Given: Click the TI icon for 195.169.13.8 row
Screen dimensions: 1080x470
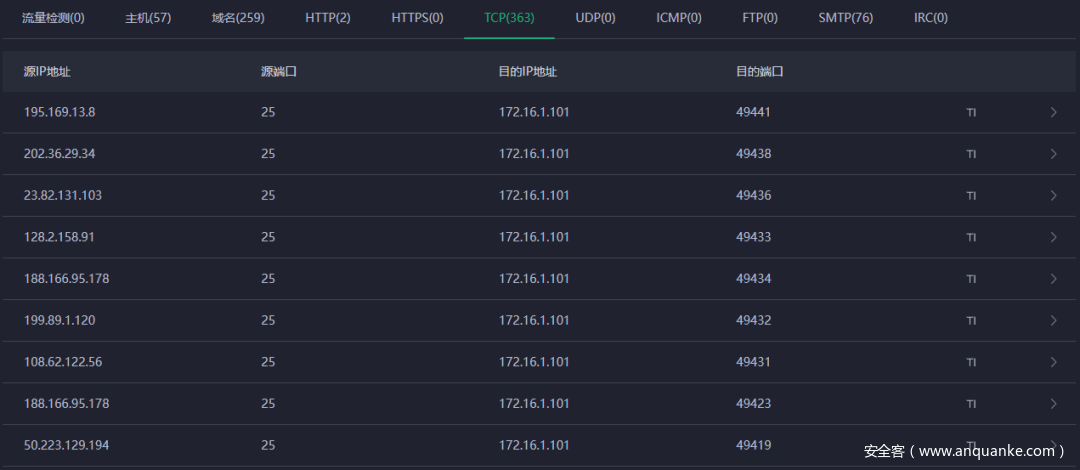Looking at the screenshot, I should (971, 113).
